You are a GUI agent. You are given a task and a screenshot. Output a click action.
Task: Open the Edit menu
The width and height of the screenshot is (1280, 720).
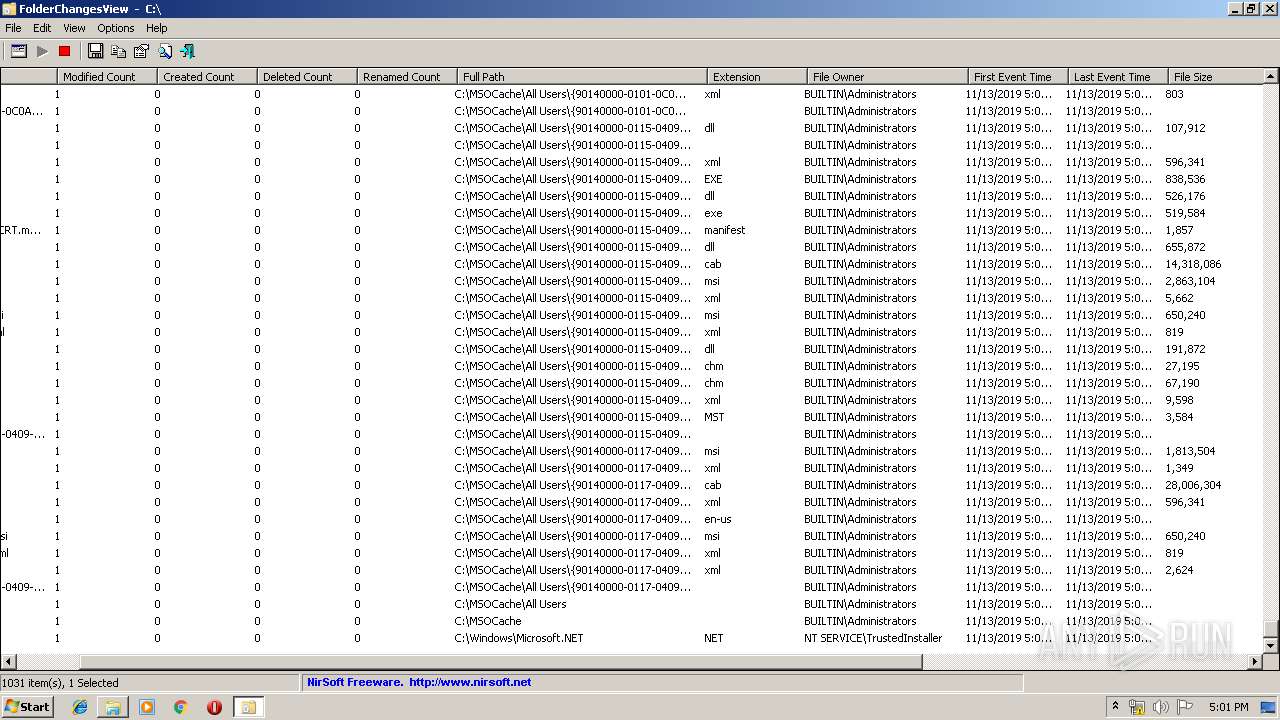tap(42, 28)
